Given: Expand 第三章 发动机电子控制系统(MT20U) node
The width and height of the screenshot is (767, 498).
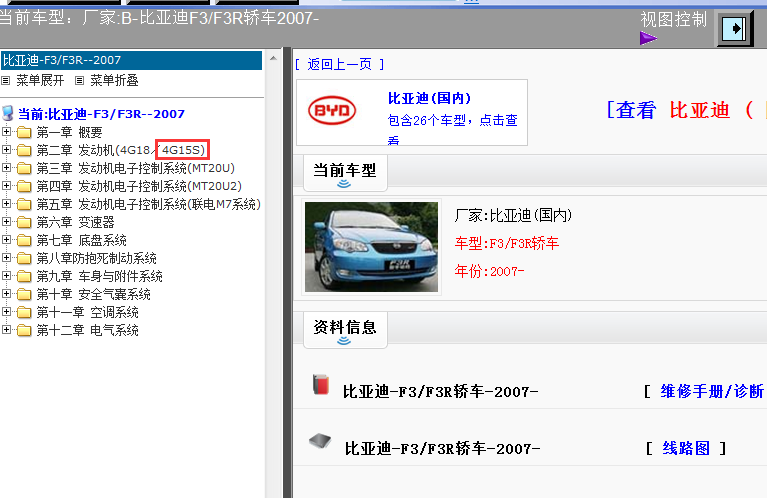Looking at the screenshot, I should [x=6, y=167].
